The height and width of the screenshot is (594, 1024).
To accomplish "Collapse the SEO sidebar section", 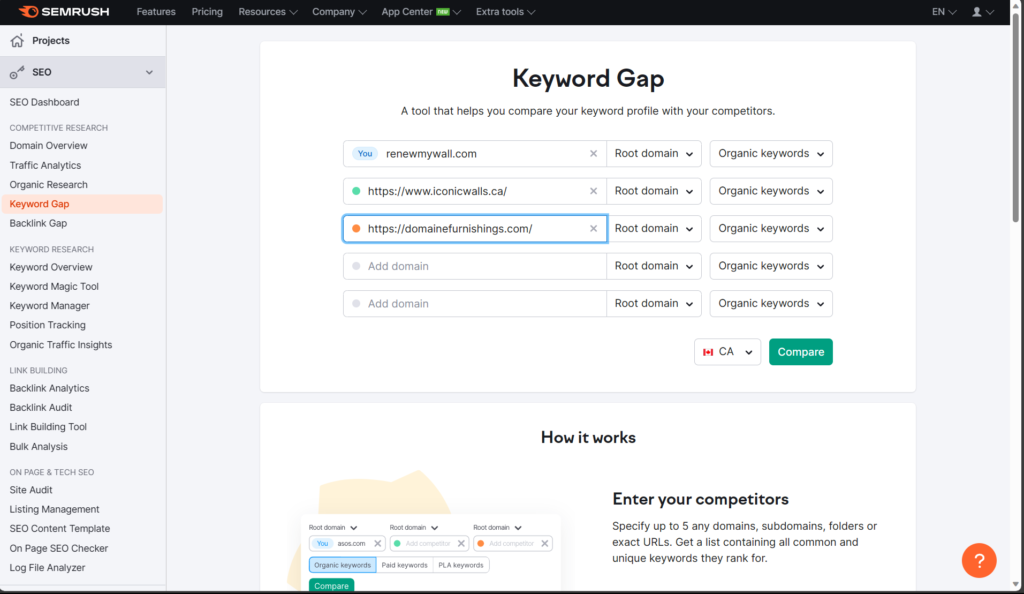I will tap(149, 72).
